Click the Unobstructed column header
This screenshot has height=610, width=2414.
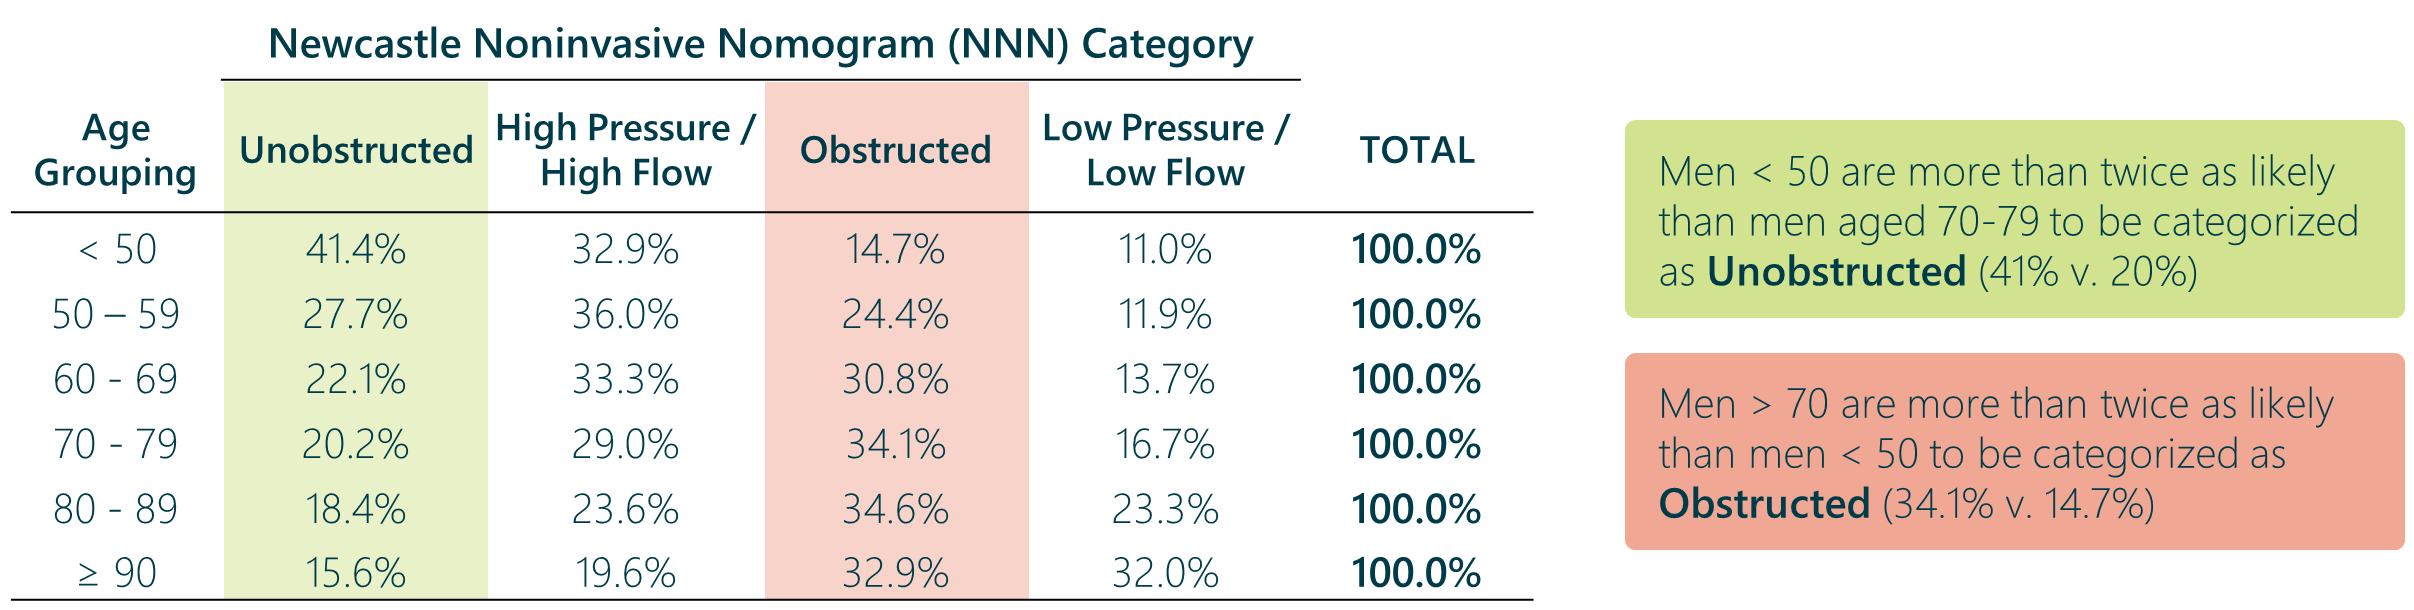pos(356,150)
